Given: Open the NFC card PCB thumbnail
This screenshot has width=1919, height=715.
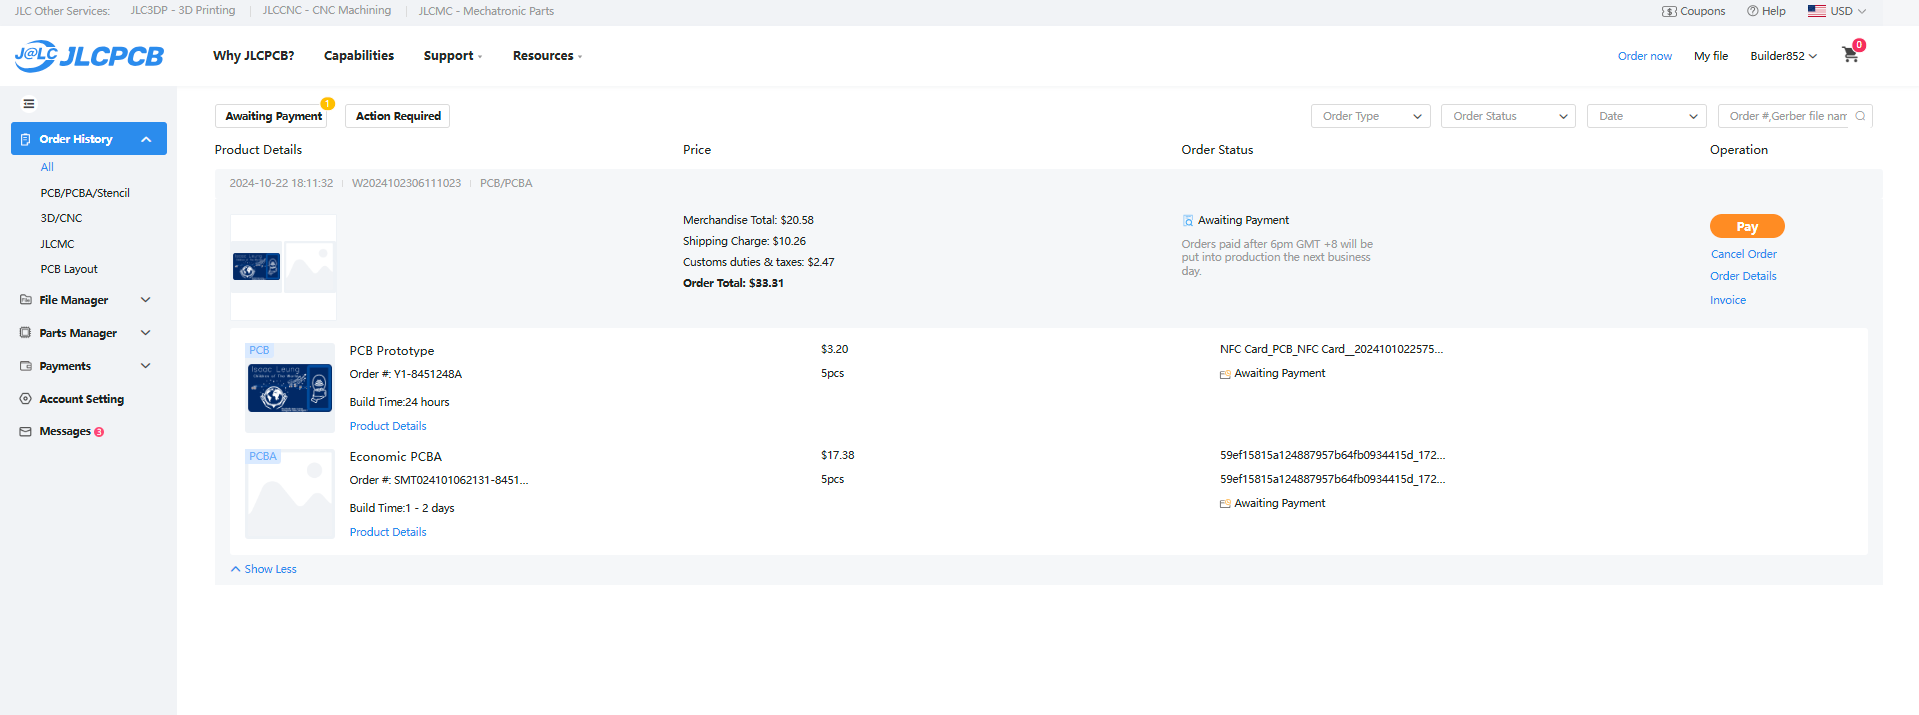Looking at the screenshot, I should [290, 388].
